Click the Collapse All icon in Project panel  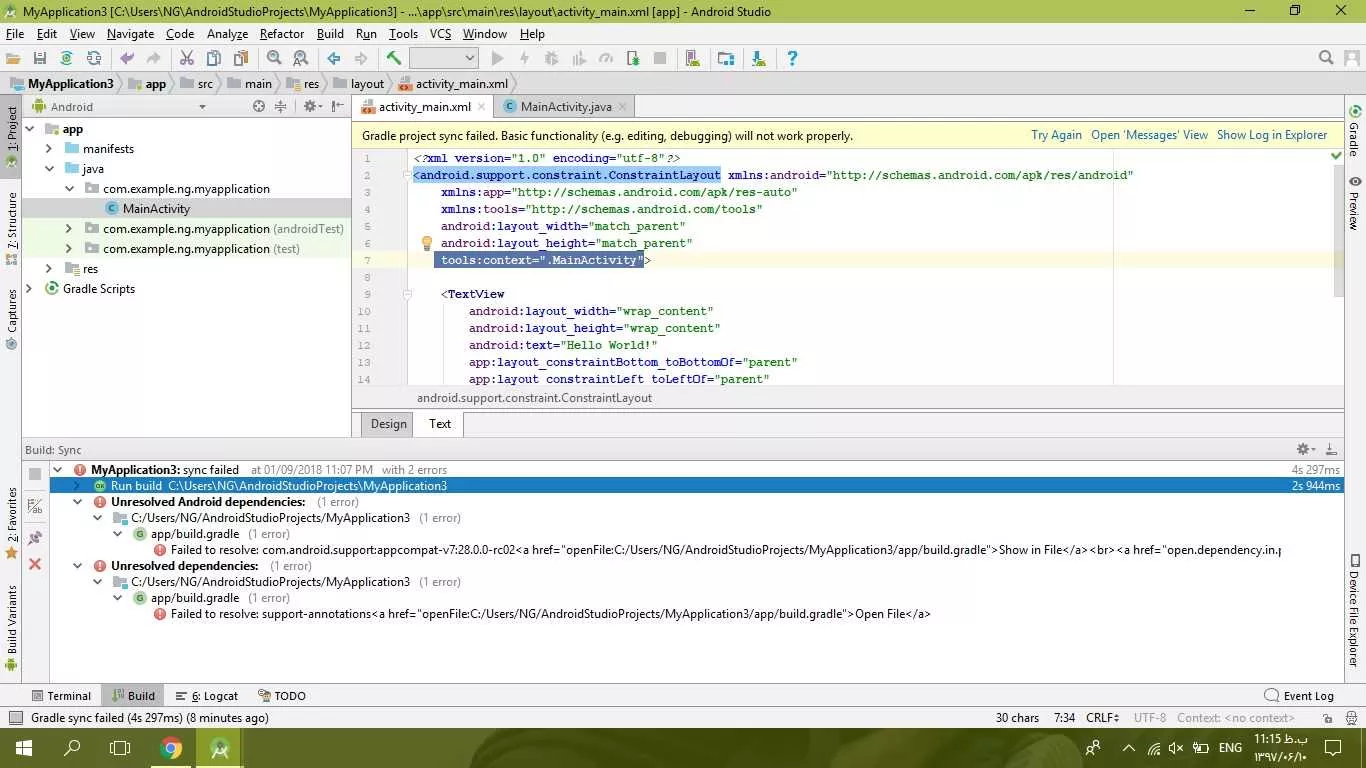coord(281,107)
